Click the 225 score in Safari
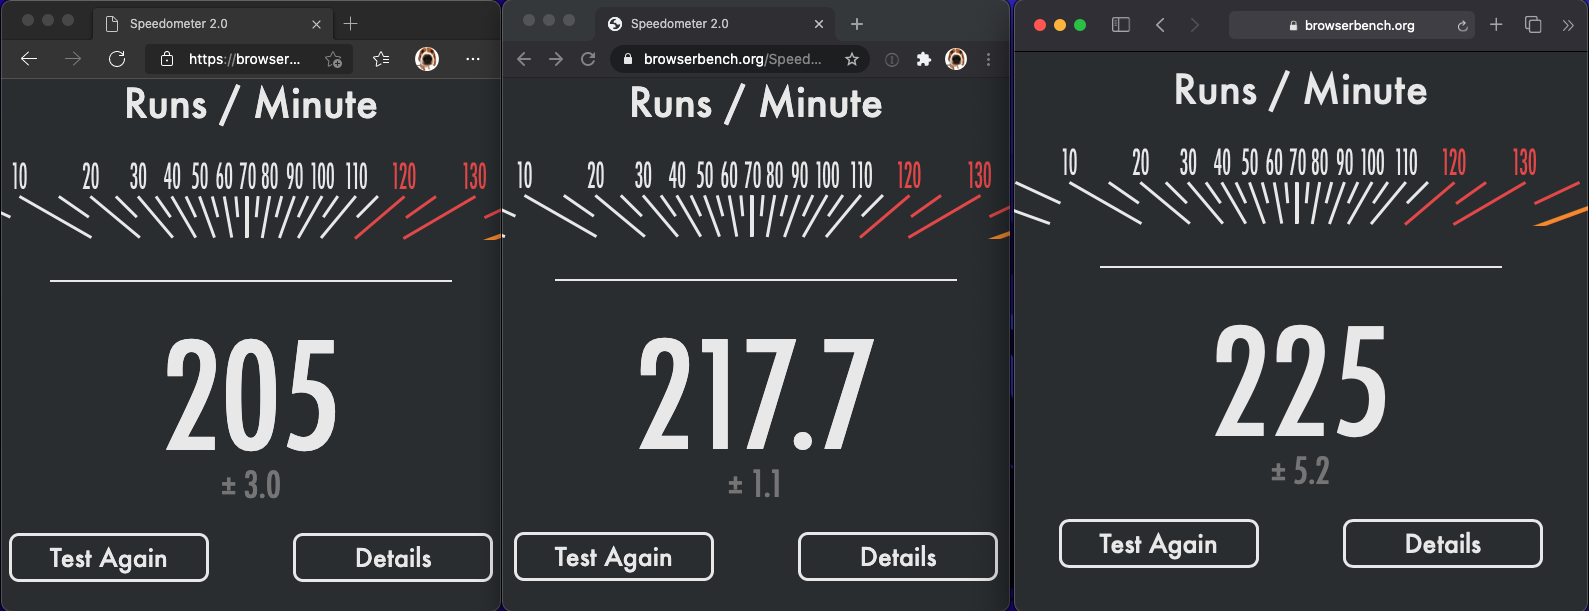The width and height of the screenshot is (1589, 611). (x=1301, y=381)
